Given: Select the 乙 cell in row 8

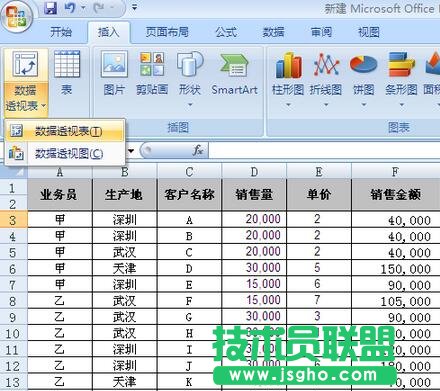Looking at the screenshot, I should click(60, 301).
